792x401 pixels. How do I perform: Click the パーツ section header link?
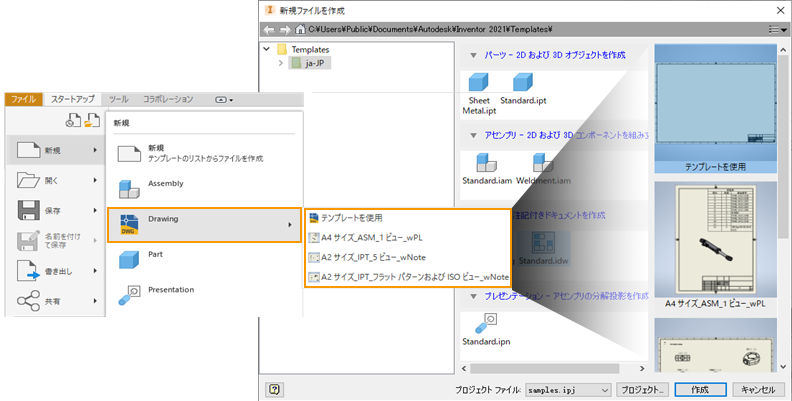(555, 55)
